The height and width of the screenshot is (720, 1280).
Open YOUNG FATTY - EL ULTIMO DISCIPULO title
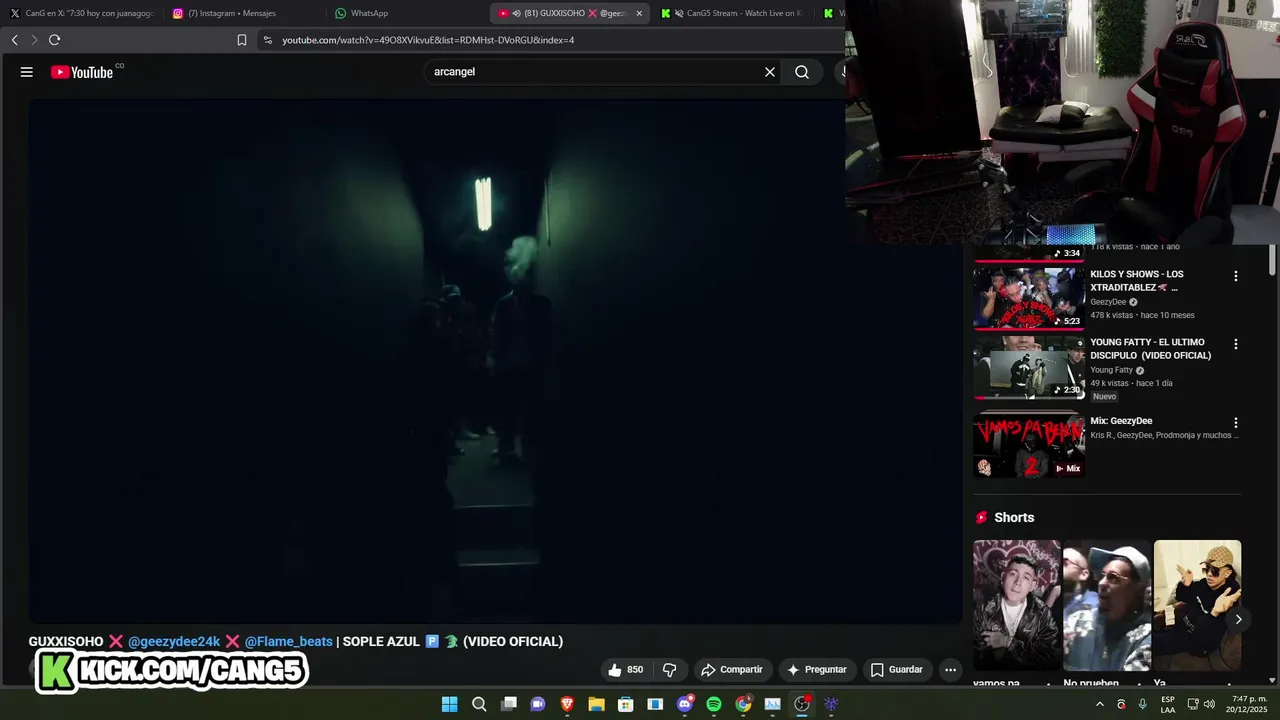(x=1150, y=349)
